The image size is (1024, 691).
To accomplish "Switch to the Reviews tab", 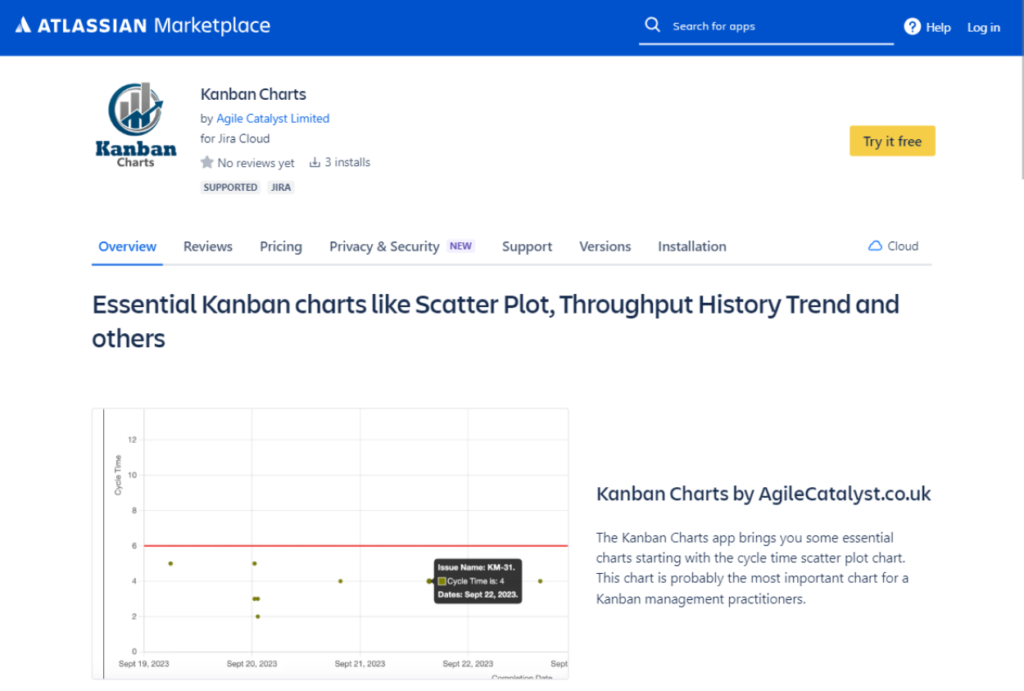I will [x=208, y=246].
